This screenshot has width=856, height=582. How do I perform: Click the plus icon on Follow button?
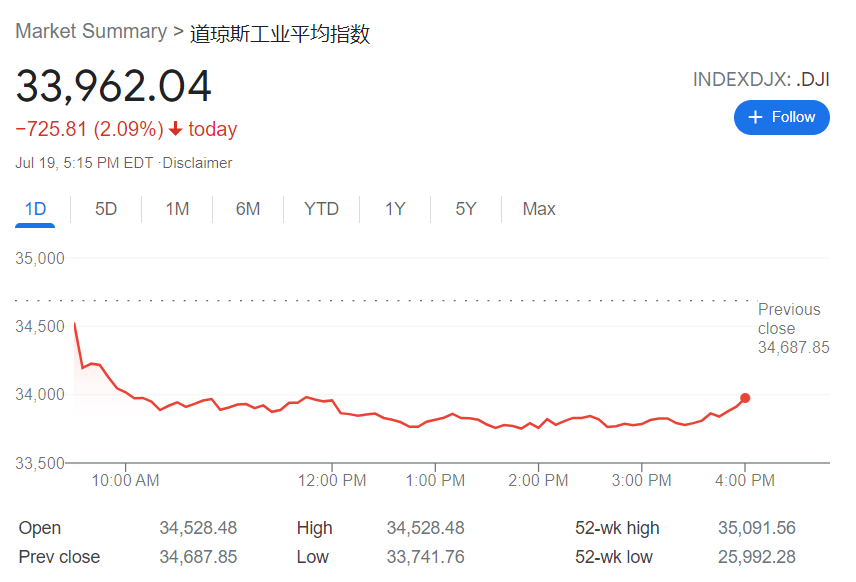pos(756,117)
